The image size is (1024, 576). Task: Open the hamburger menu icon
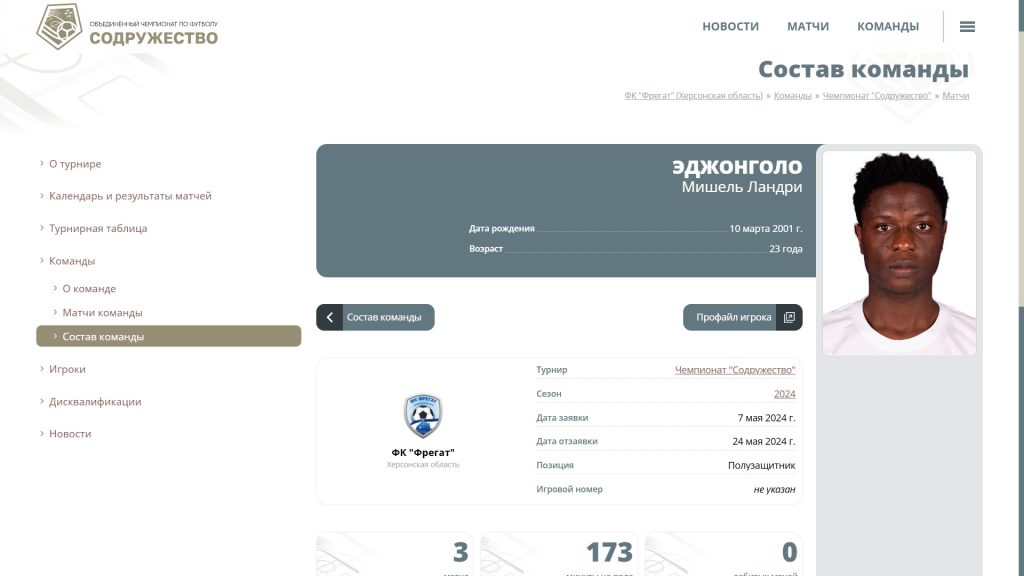[x=967, y=27]
